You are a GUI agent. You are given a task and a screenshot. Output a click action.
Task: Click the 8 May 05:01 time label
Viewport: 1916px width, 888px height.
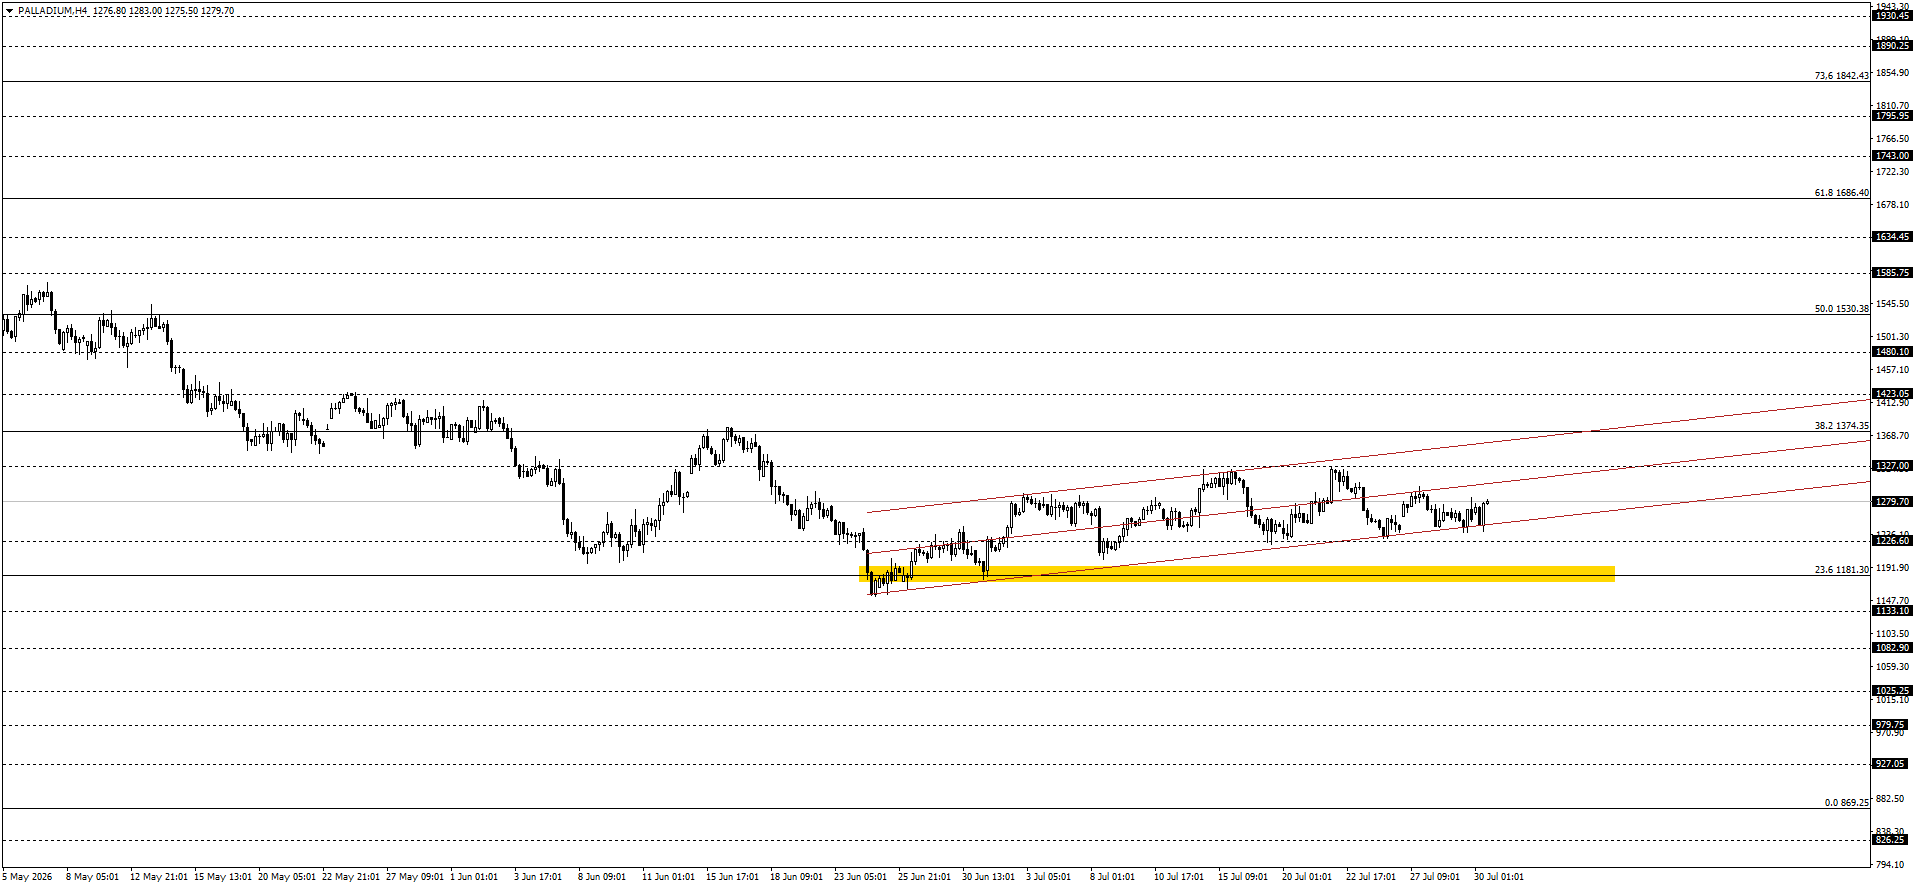pyautogui.click(x=92, y=877)
